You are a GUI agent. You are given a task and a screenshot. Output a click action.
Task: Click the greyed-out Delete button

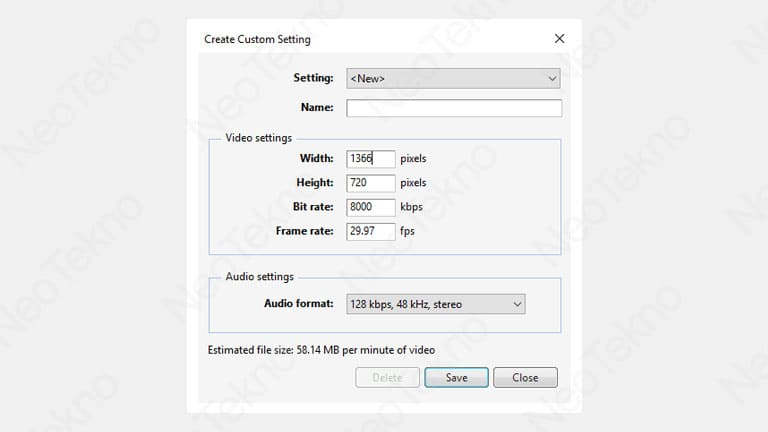pos(387,378)
